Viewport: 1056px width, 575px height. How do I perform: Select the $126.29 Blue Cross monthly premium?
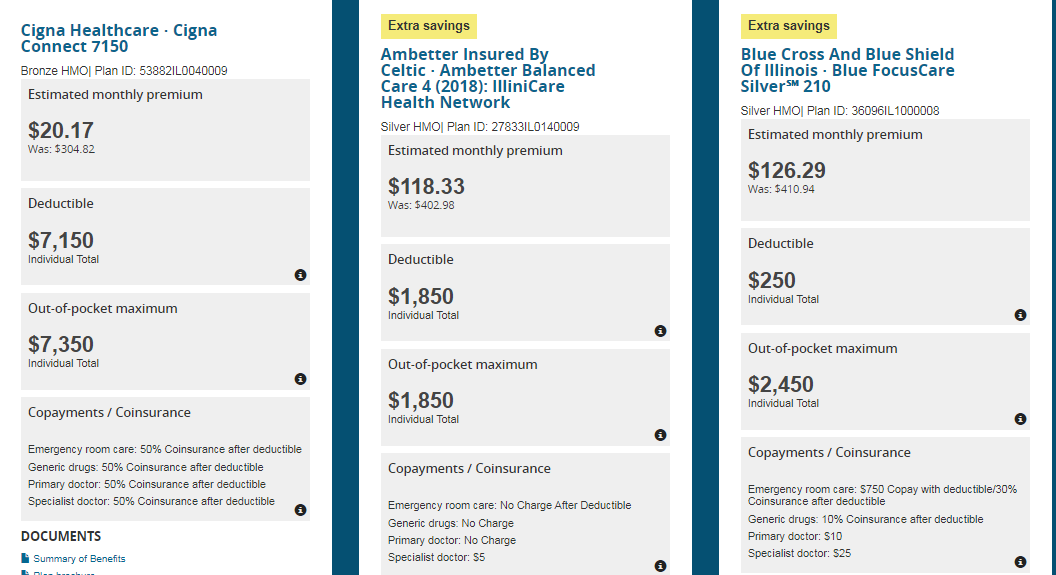(786, 170)
